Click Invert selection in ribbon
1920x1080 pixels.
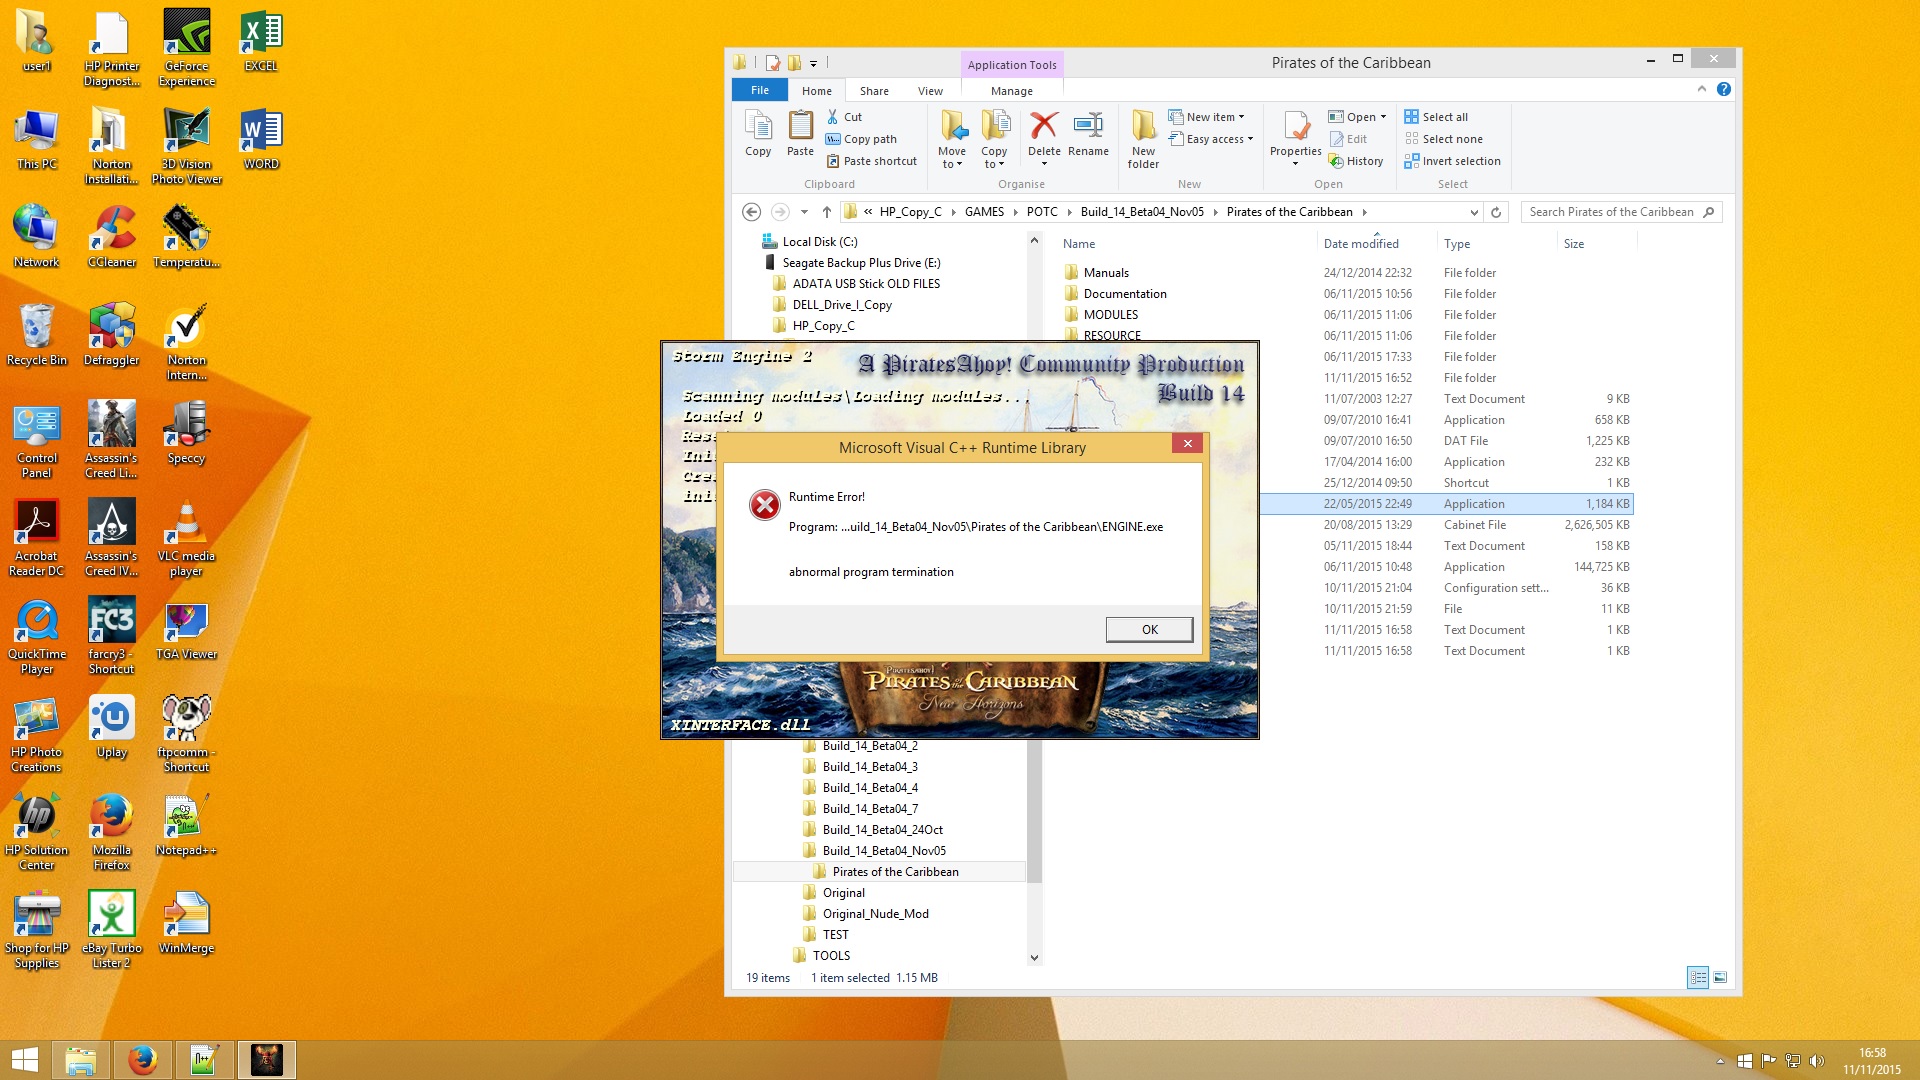(x=1452, y=161)
